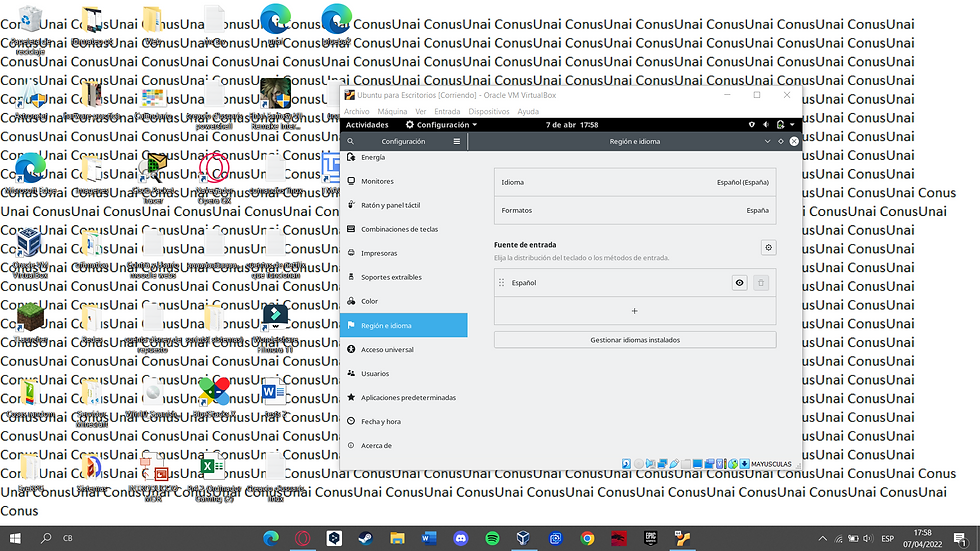980x551 pixels.
Task: Remove the Español input source with trash icon
Action: click(x=761, y=283)
